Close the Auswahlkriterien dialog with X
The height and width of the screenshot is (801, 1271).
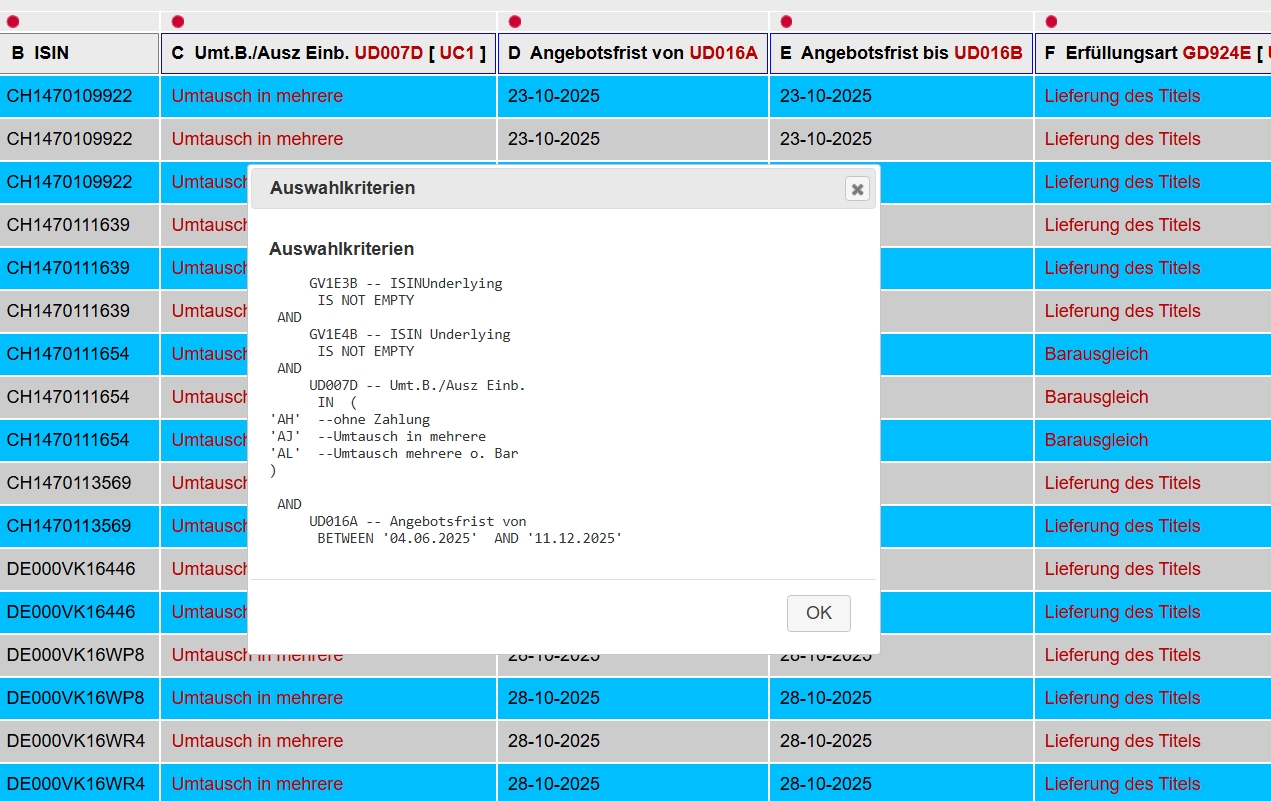[x=857, y=189]
